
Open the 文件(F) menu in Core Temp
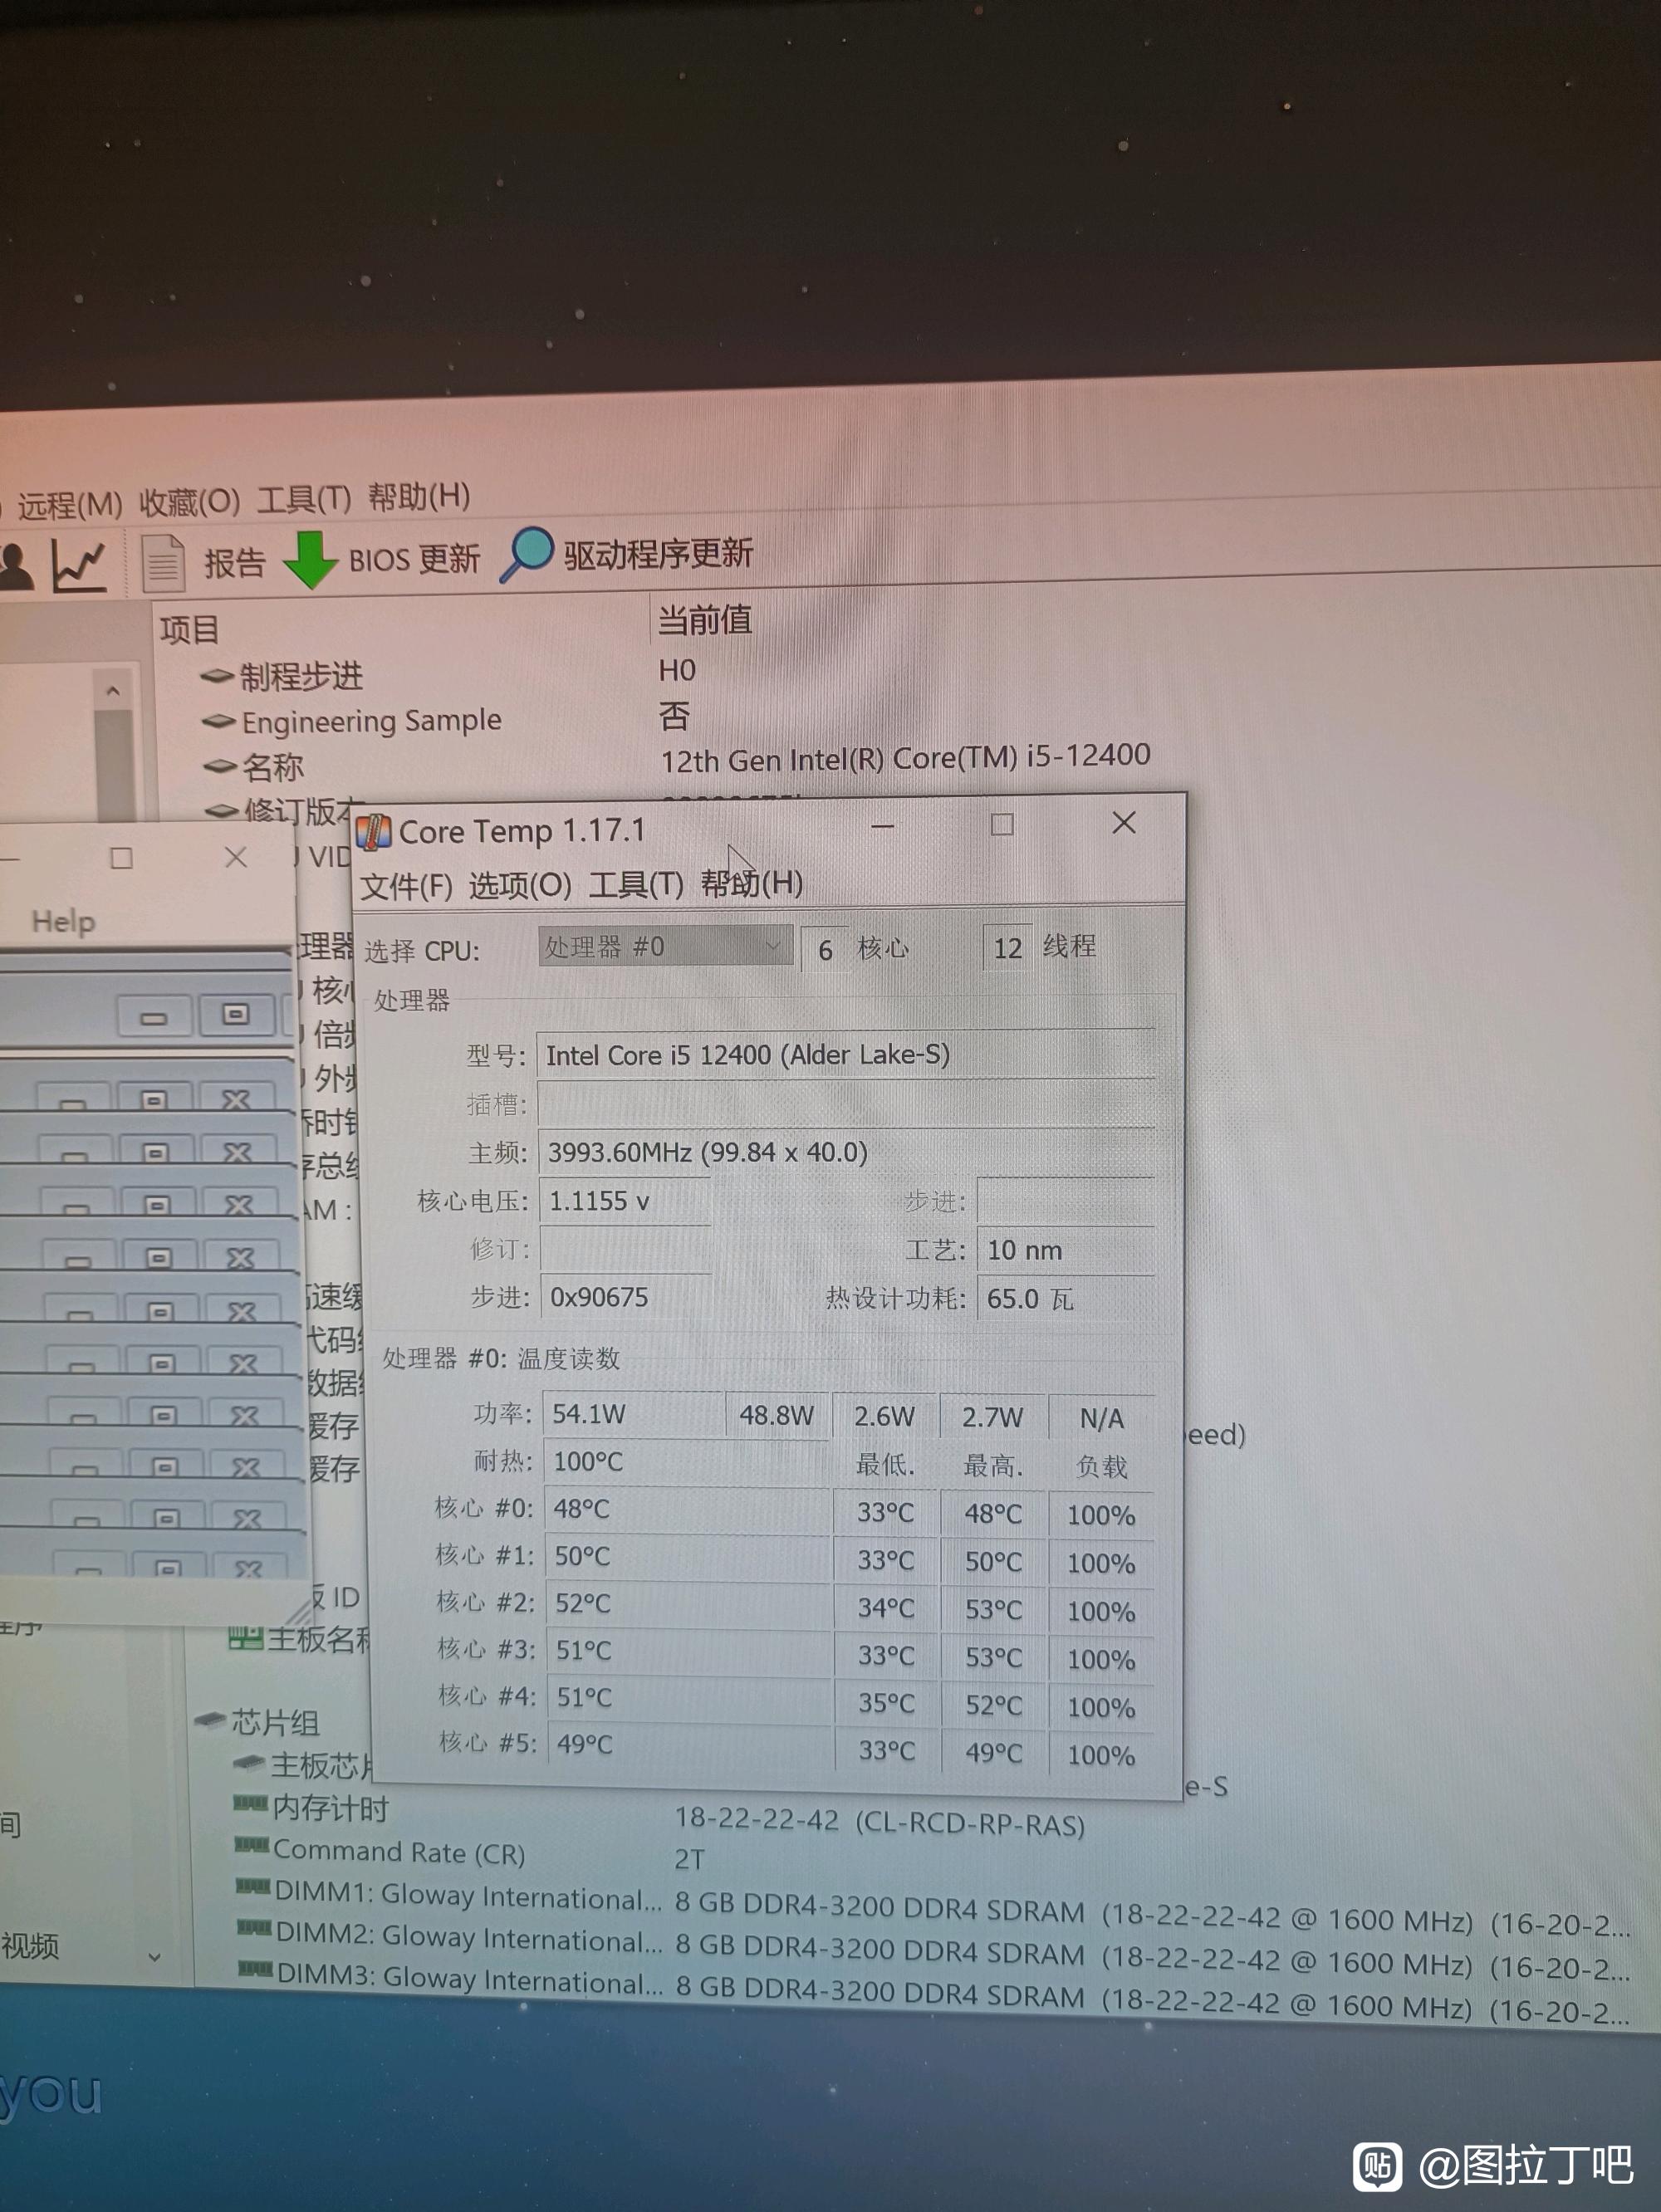click(x=406, y=885)
